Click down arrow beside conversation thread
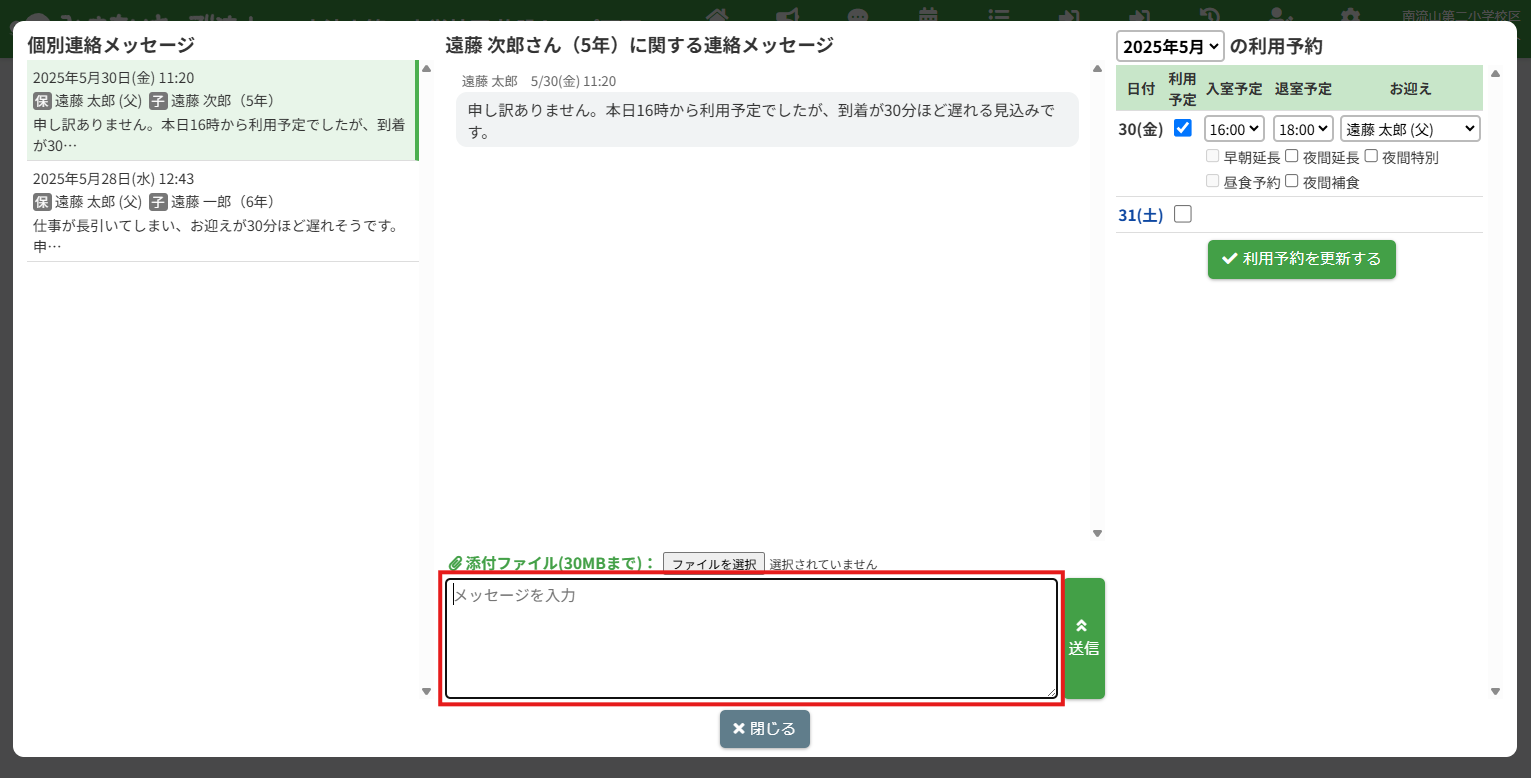This screenshot has height=778, width=1531. pyautogui.click(x=1097, y=534)
